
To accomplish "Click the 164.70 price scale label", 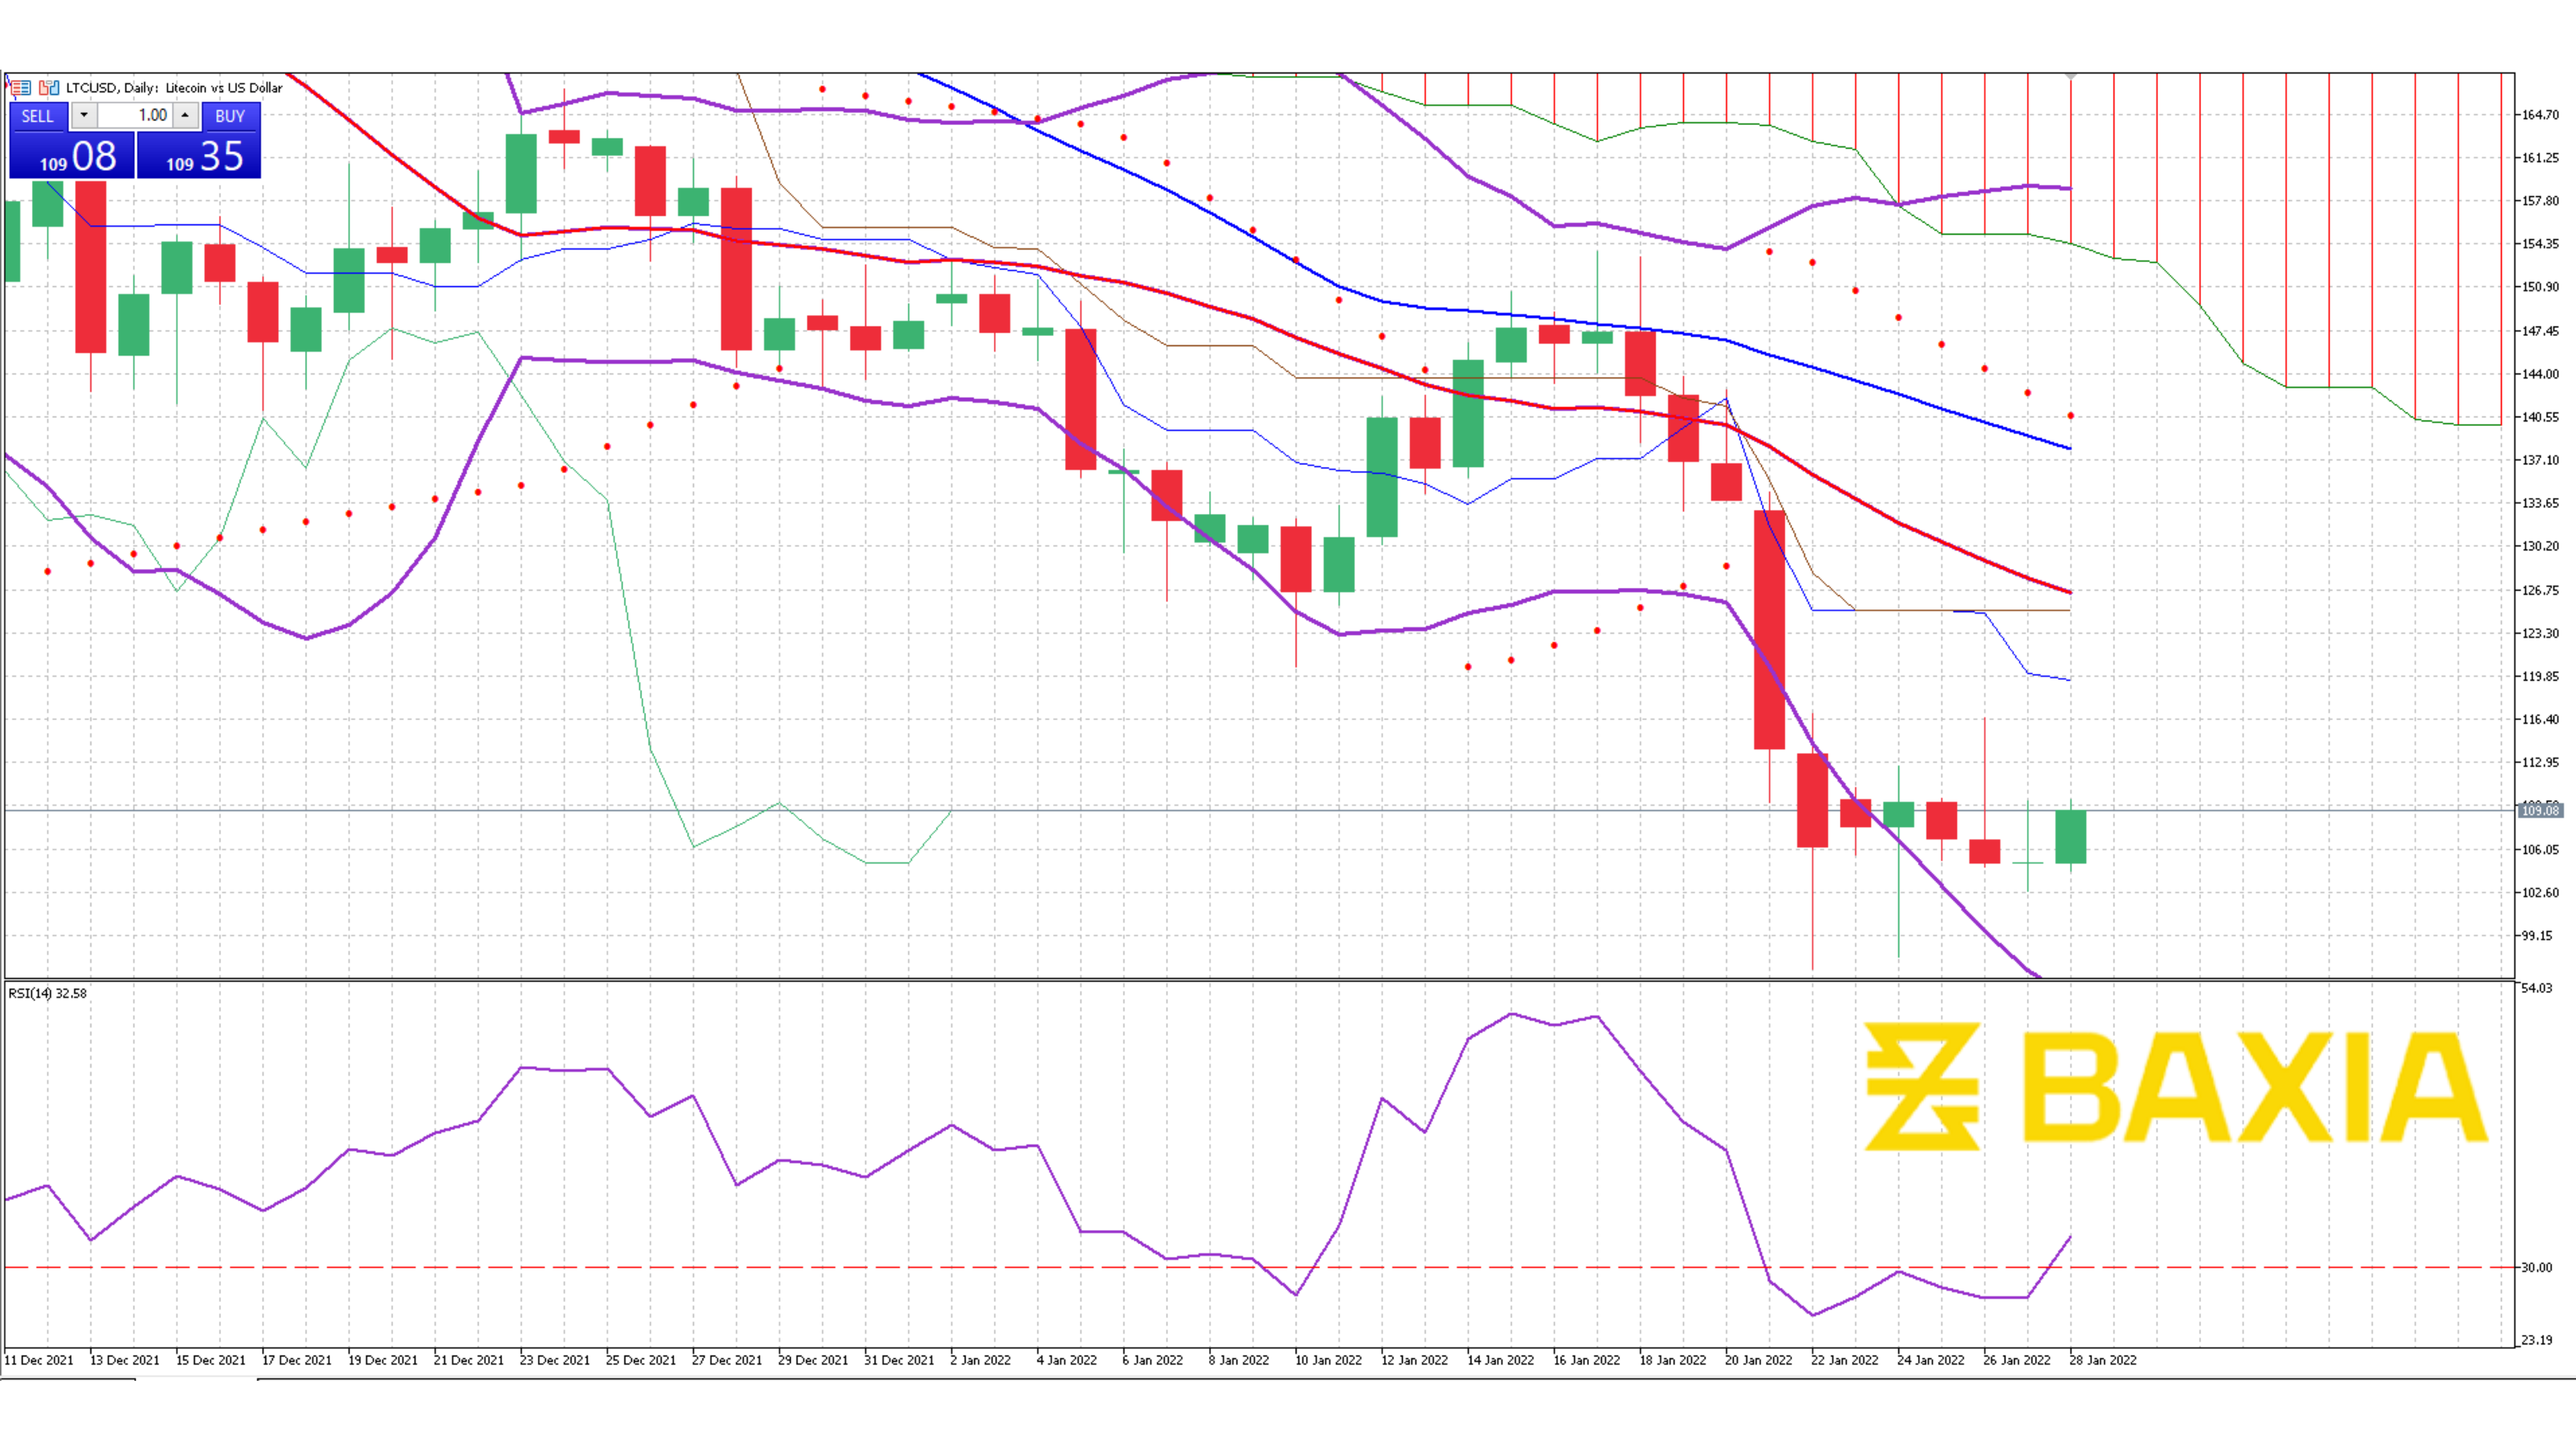I will pos(2542,116).
